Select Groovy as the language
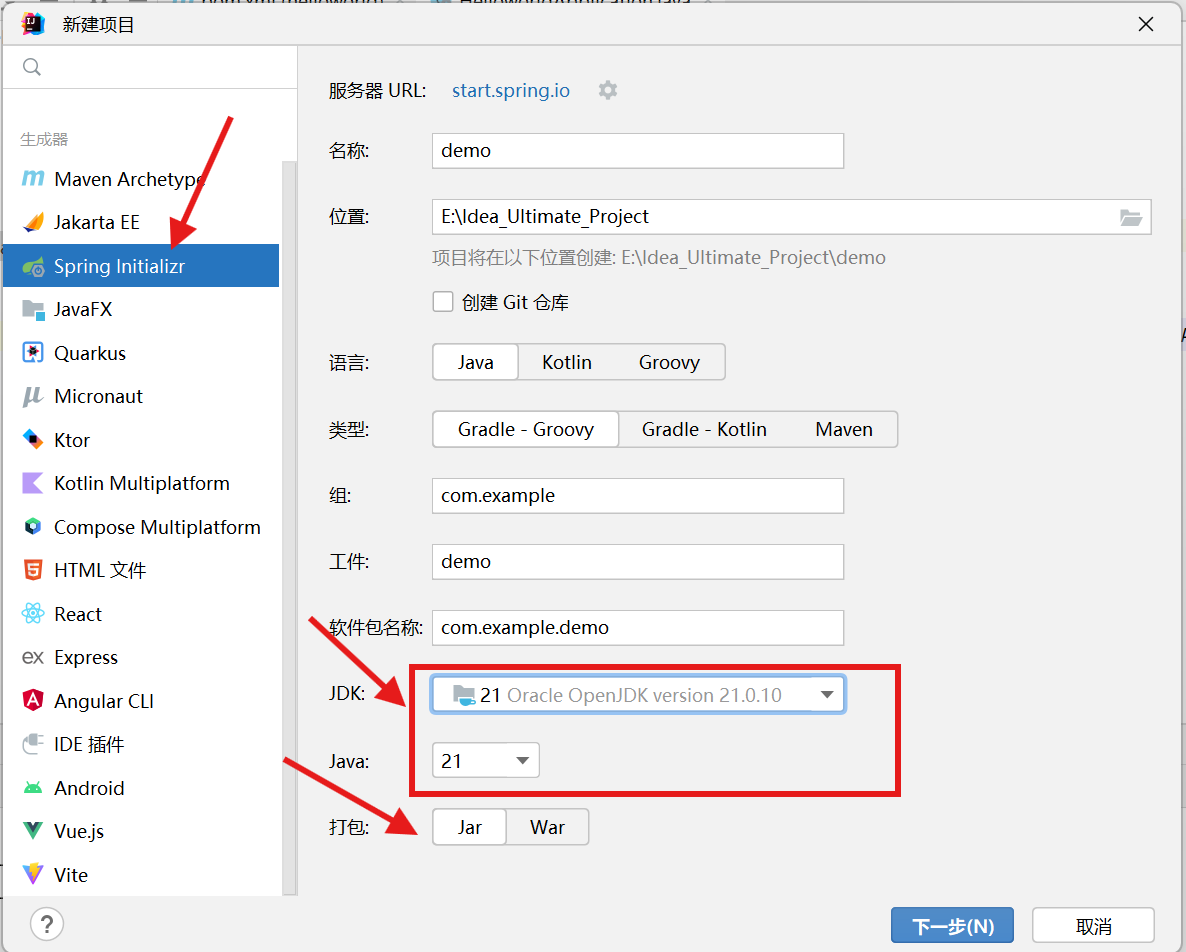 (669, 362)
